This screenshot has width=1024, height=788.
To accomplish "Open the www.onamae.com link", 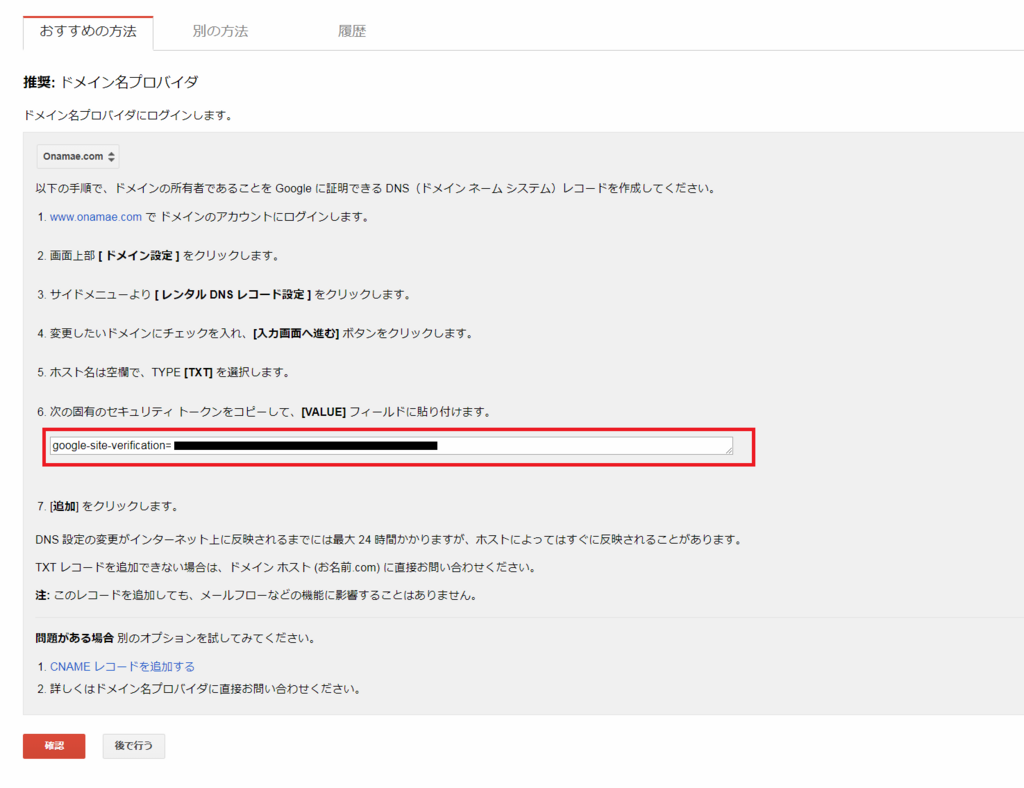I will tap(96, 217).
